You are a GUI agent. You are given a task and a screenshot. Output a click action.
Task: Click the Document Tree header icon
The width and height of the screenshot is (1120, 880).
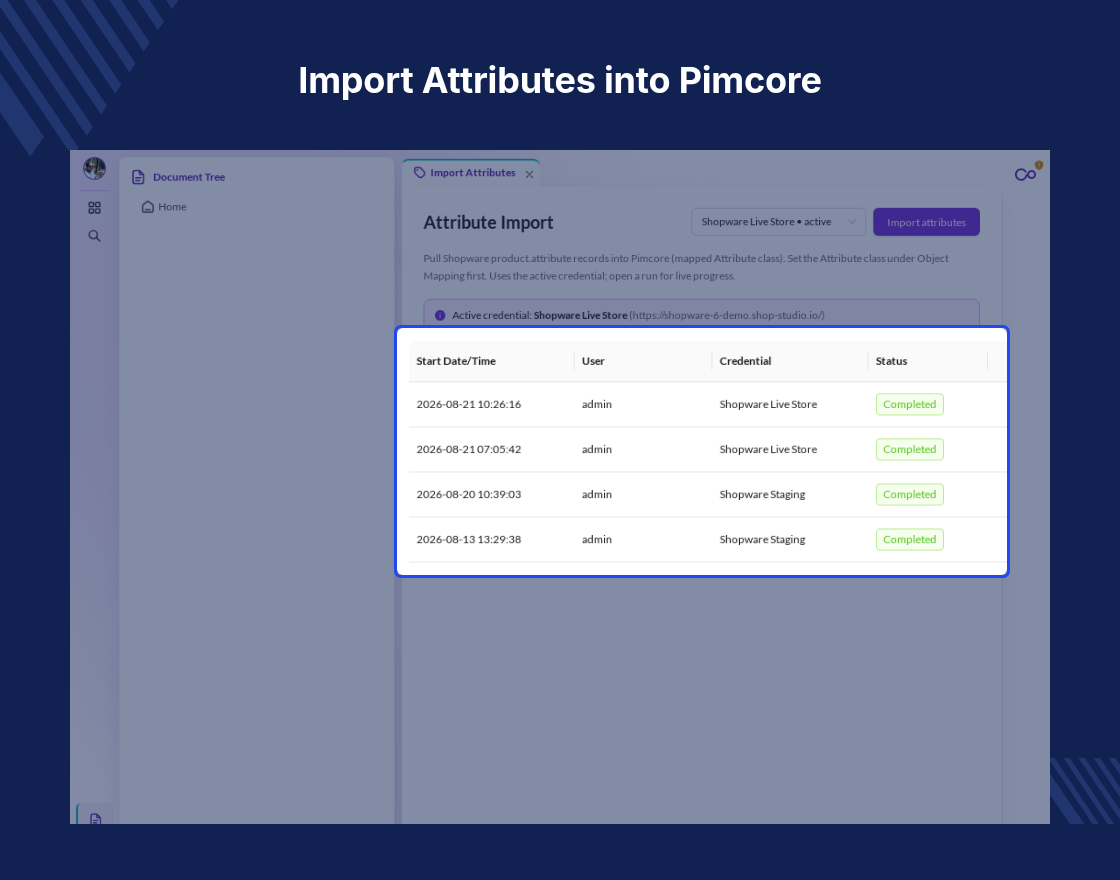139,177
